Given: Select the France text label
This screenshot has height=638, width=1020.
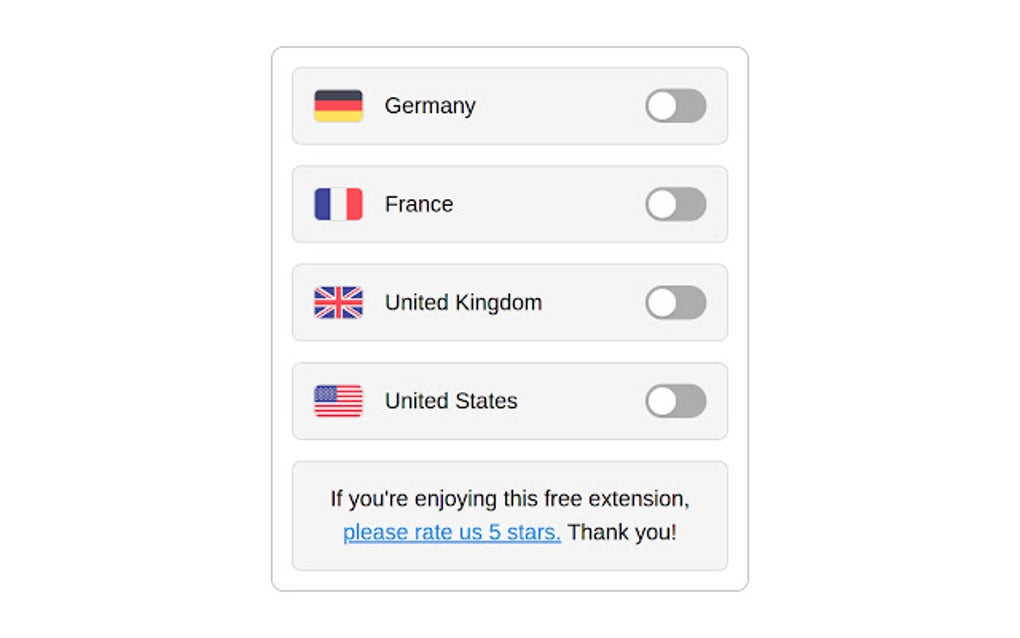Looking at the screenshot, I should point(419,204).
